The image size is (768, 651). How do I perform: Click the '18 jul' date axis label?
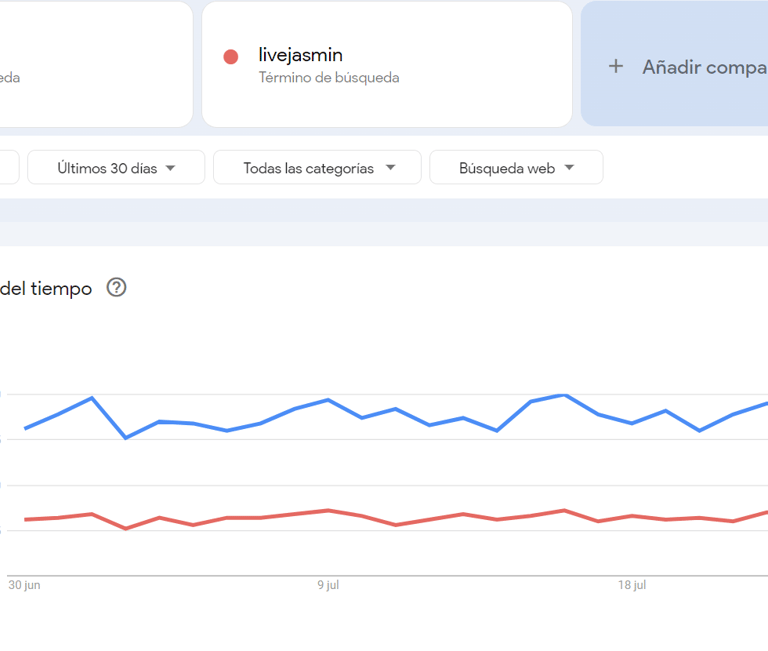click(x=632, y=585)
